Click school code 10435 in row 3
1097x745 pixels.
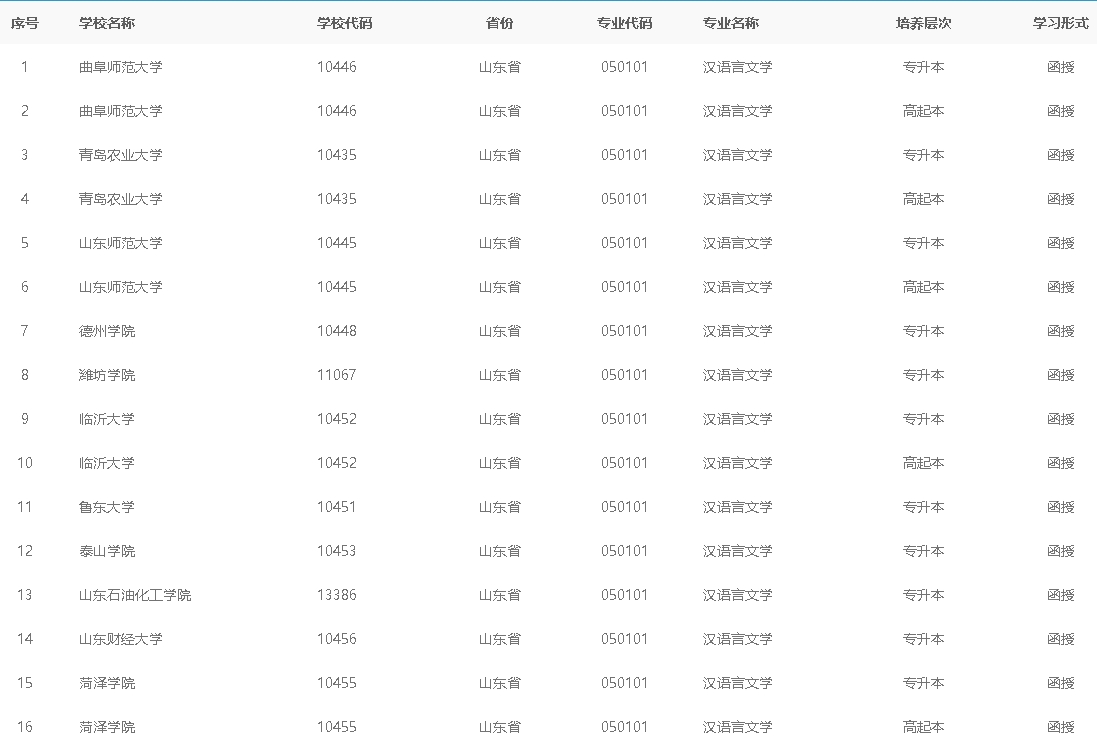coord(337,155)
